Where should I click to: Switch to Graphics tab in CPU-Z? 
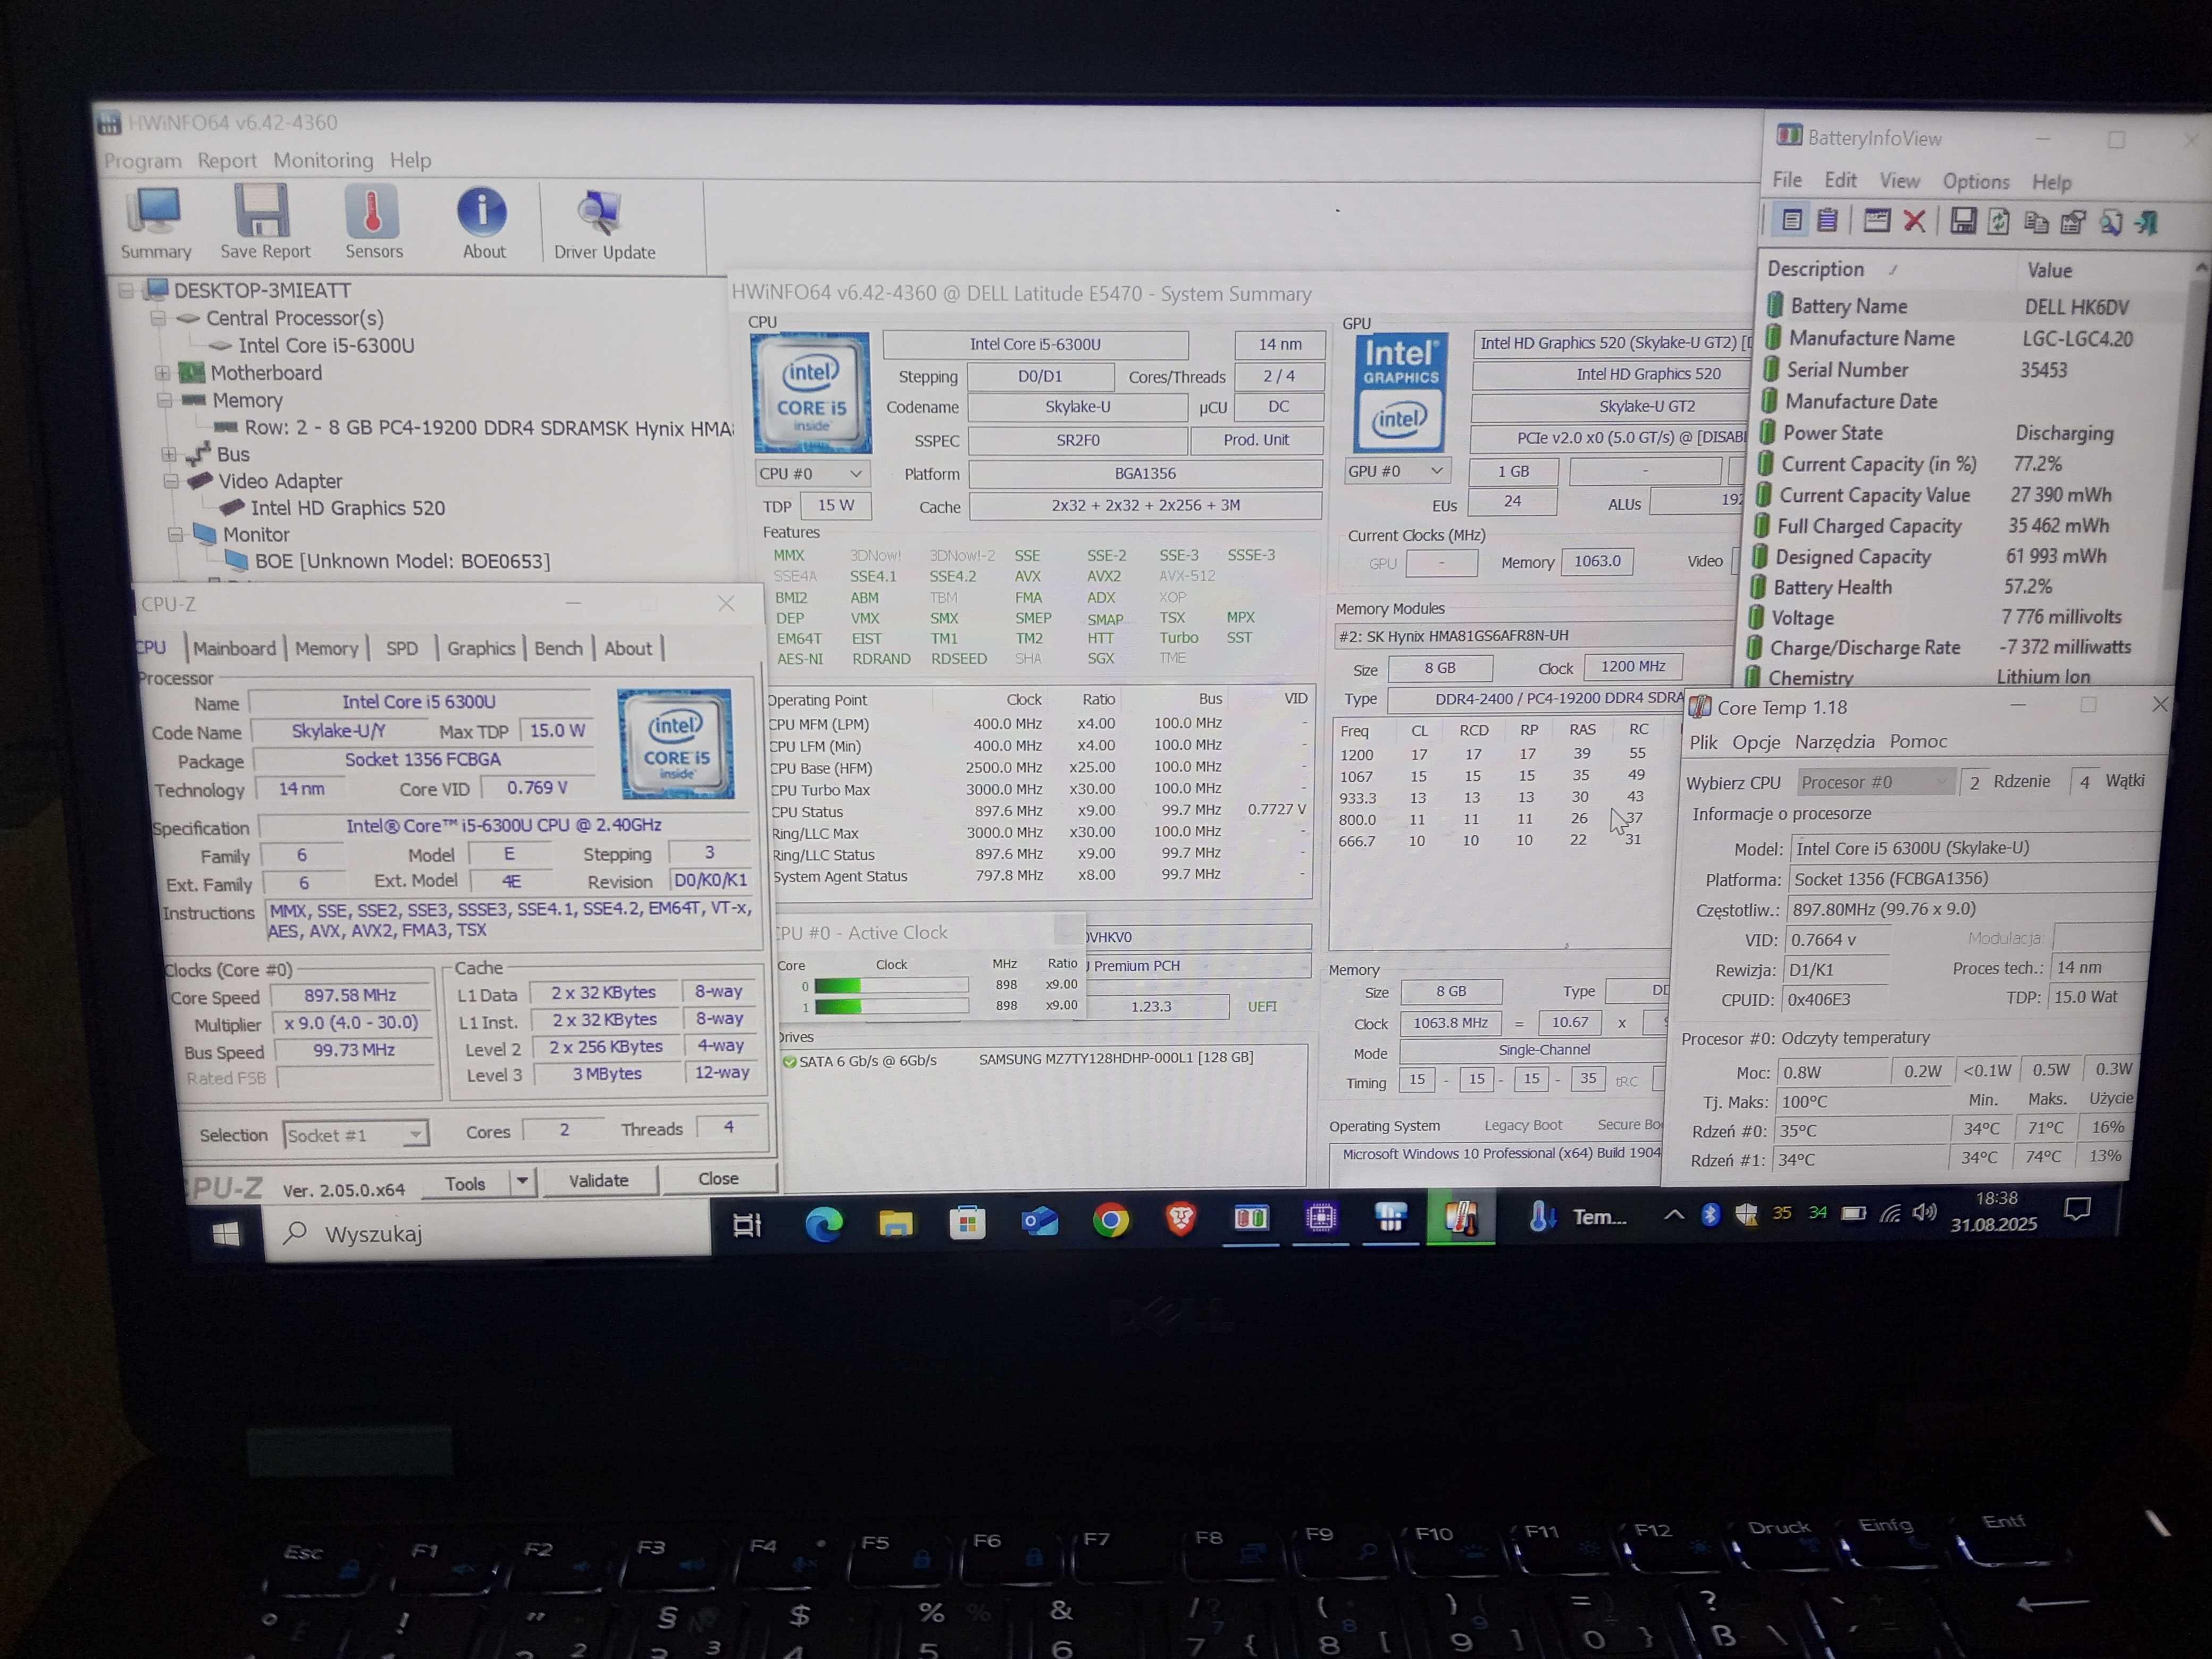481,648
